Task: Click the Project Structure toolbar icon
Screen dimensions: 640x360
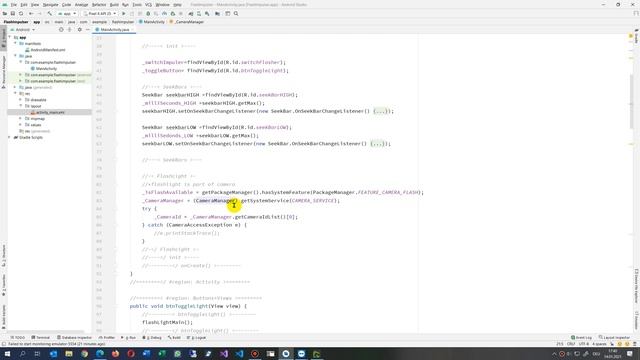Action: coord(217,13)
